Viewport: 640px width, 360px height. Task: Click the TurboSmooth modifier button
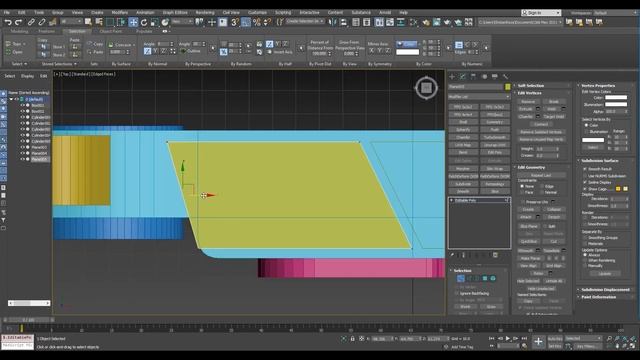coord(495,137)
